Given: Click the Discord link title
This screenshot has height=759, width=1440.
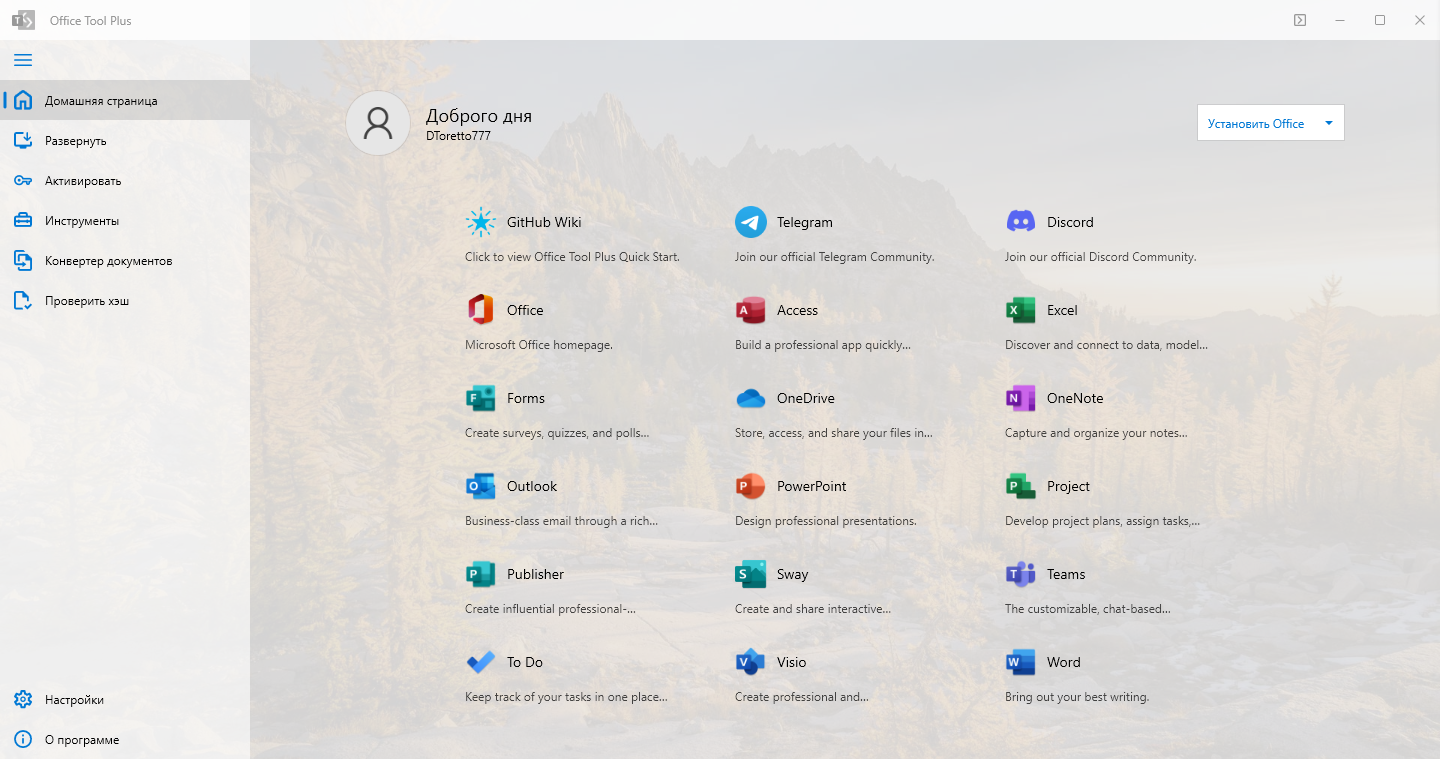Looking at the screenshot, I should [1070, 222].
